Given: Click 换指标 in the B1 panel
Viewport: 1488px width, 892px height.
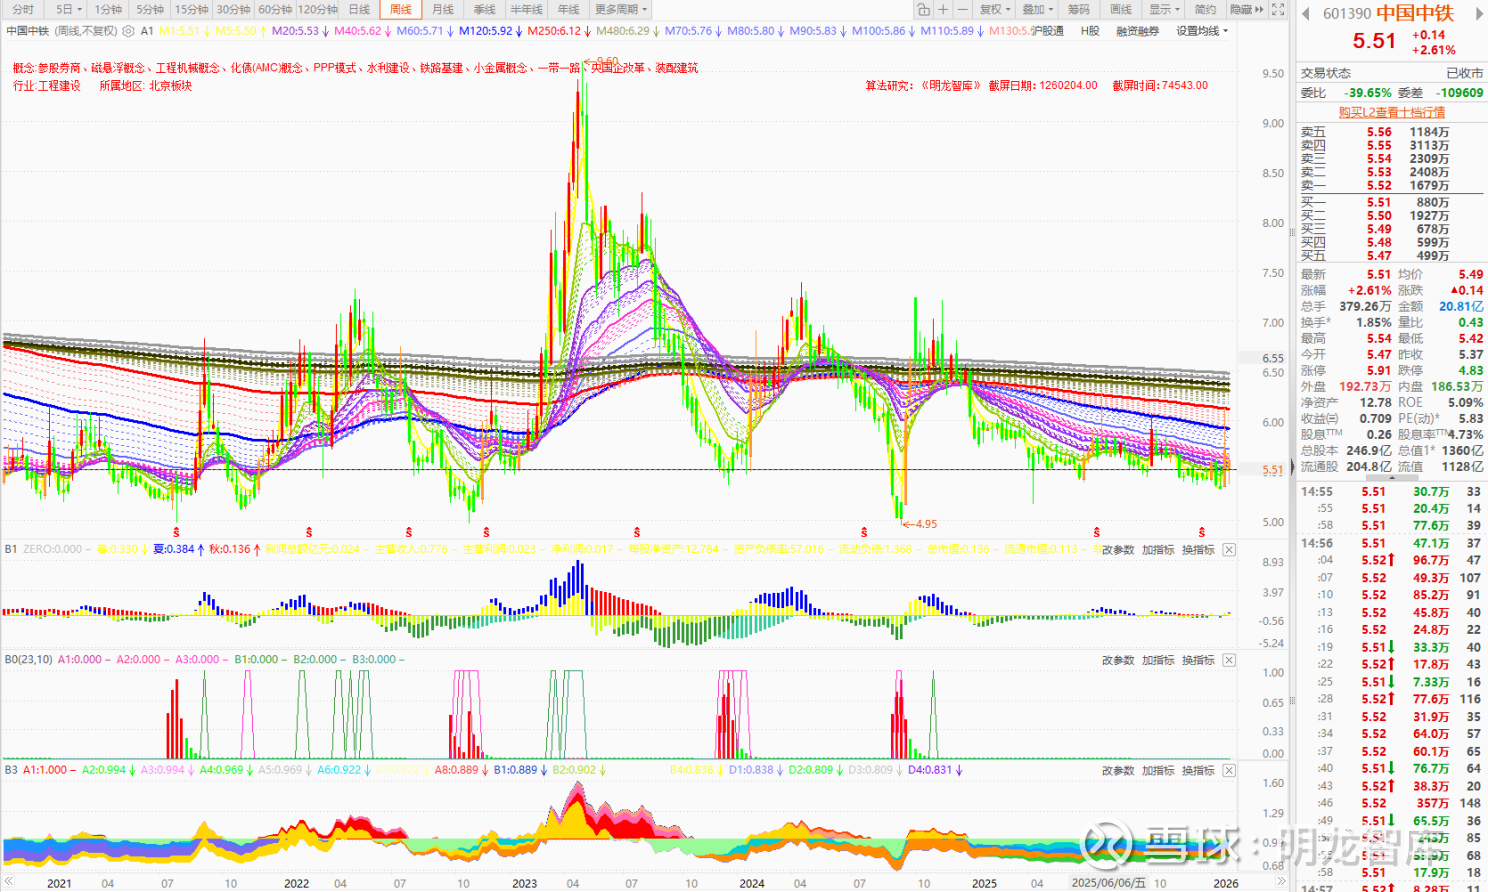Looking at the screenshot, I should coord(1198,550).
